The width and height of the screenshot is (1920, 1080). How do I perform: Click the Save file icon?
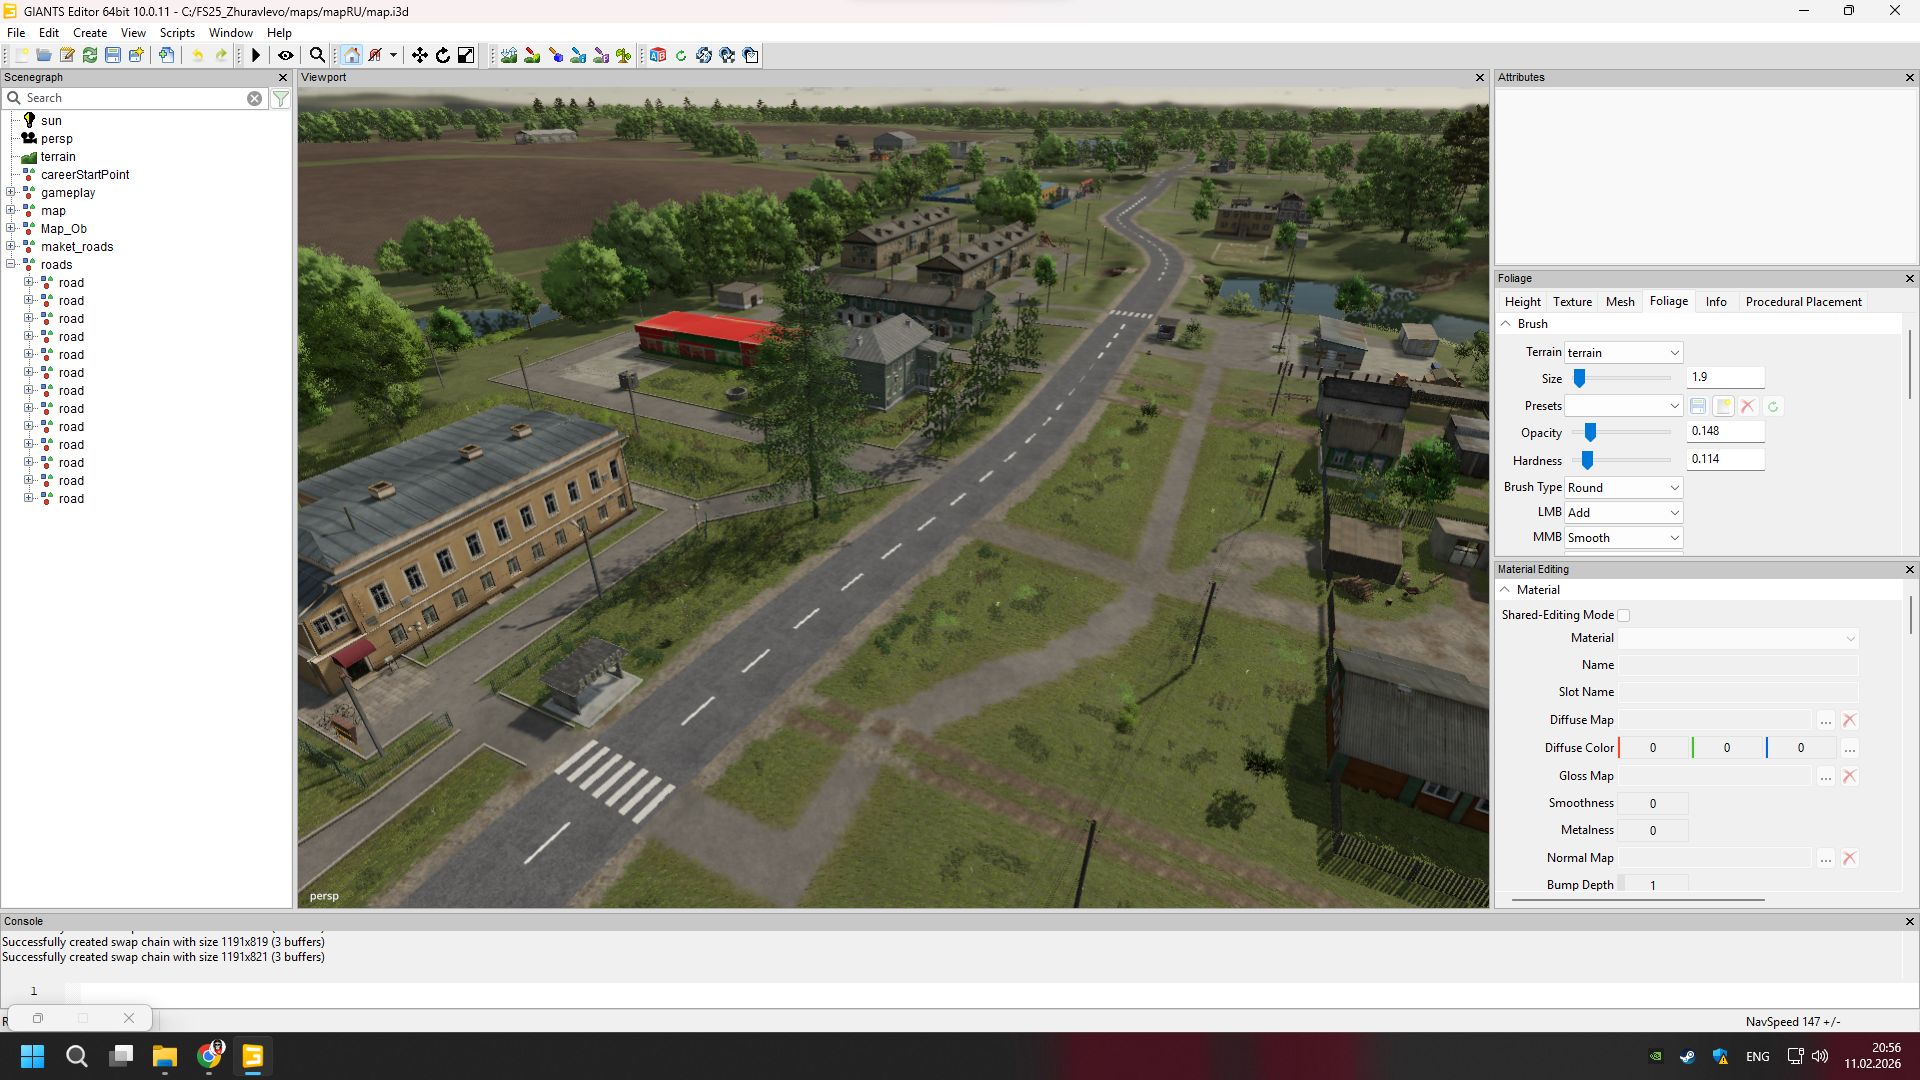point(113,56)
